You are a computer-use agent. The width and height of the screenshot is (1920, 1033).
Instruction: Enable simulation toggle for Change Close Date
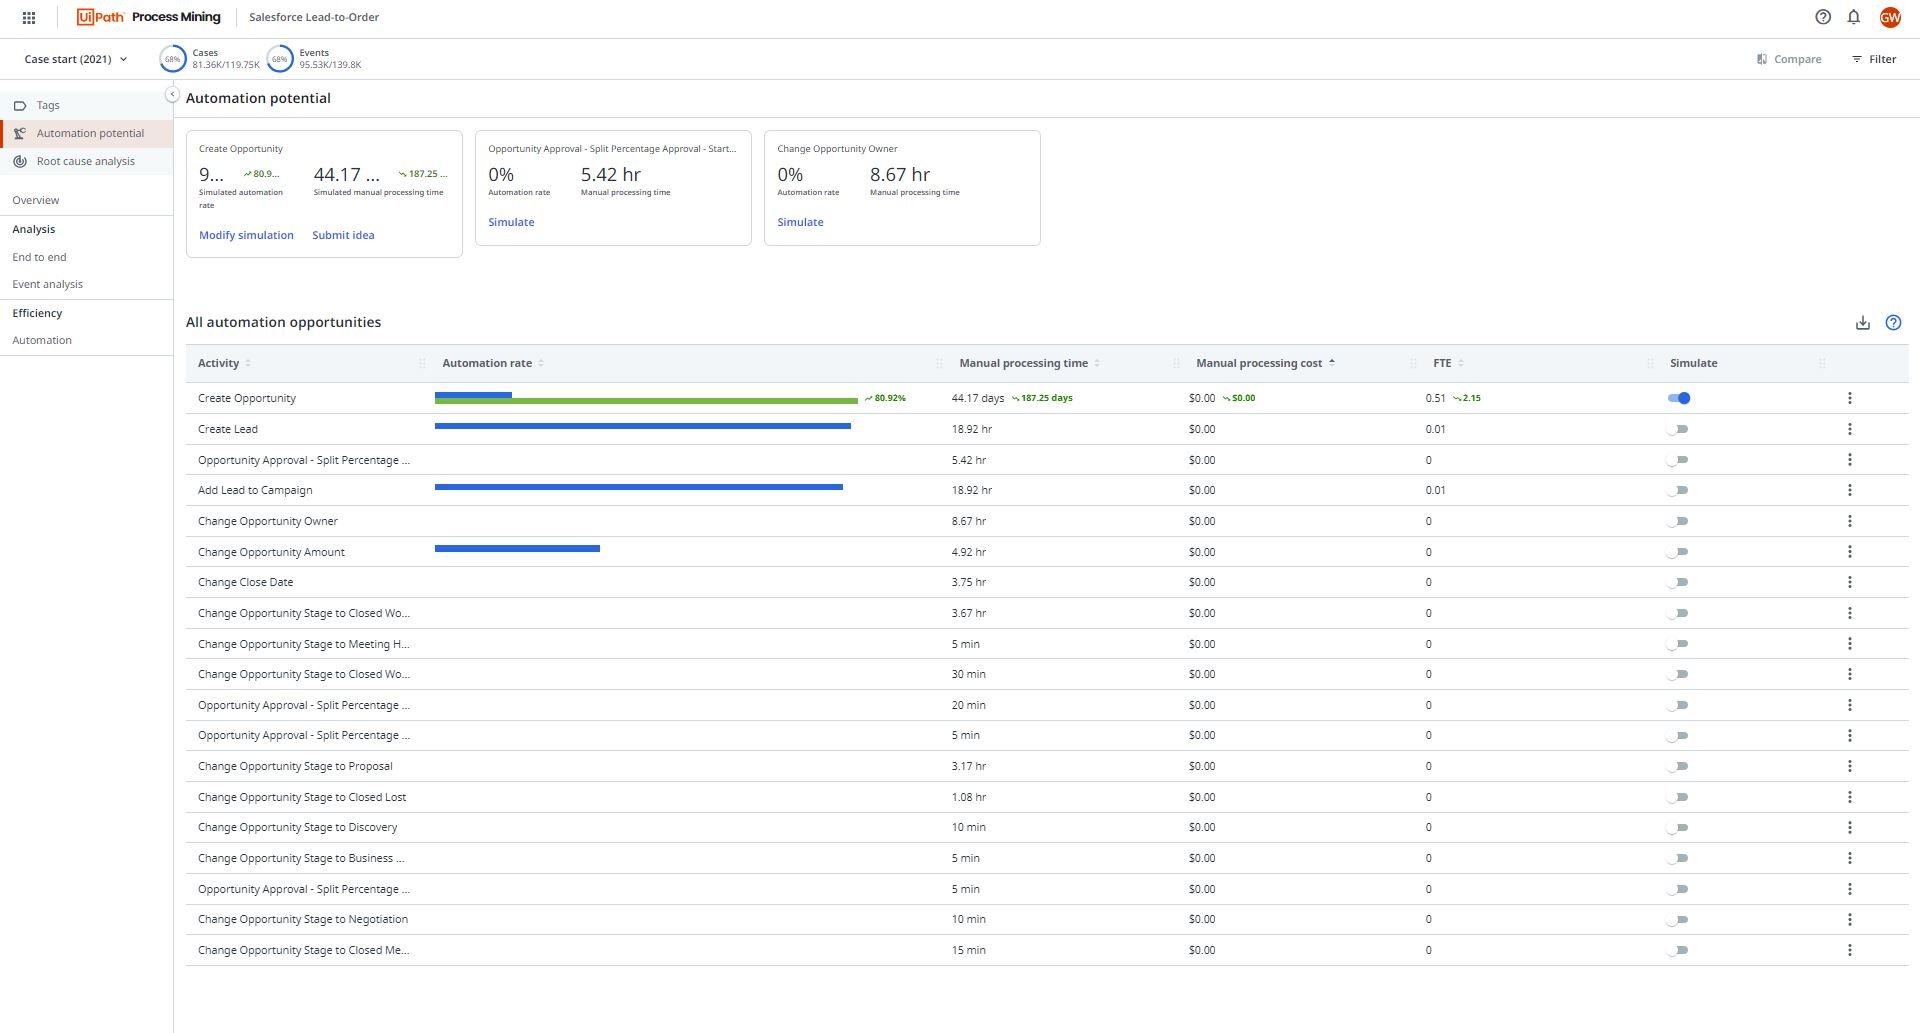pyautogui.click(x=1678, y=582)
